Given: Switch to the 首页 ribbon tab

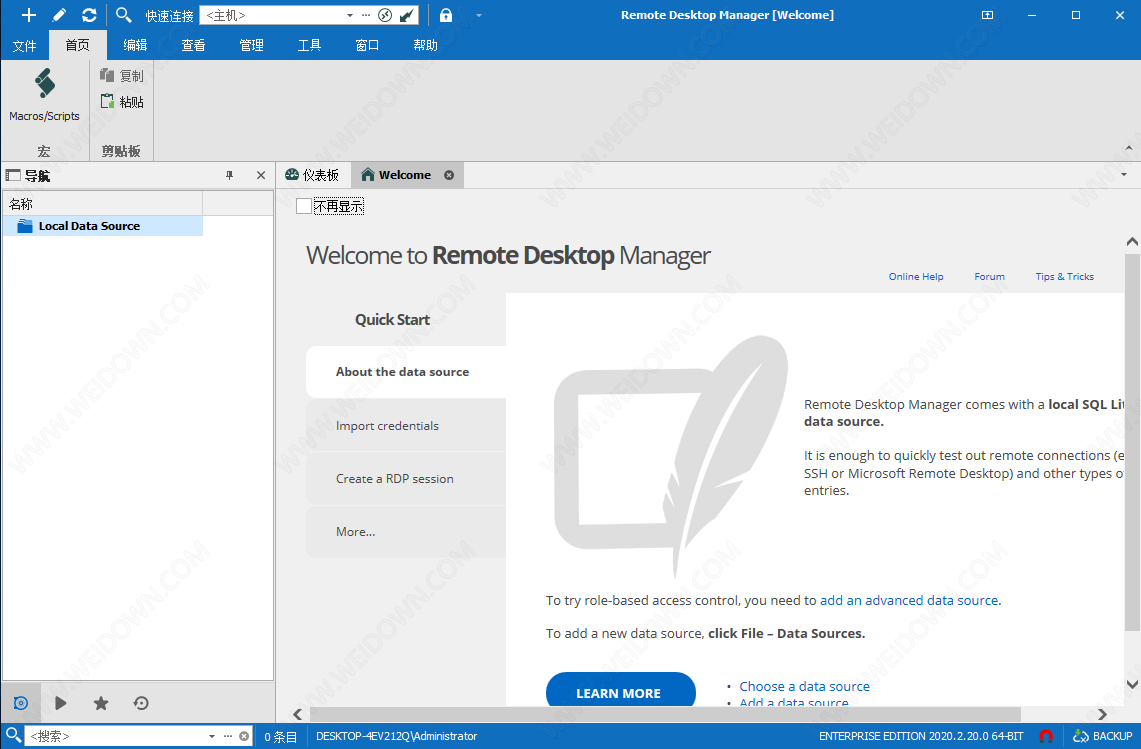Looking at the screenshot, I should 78,45.
